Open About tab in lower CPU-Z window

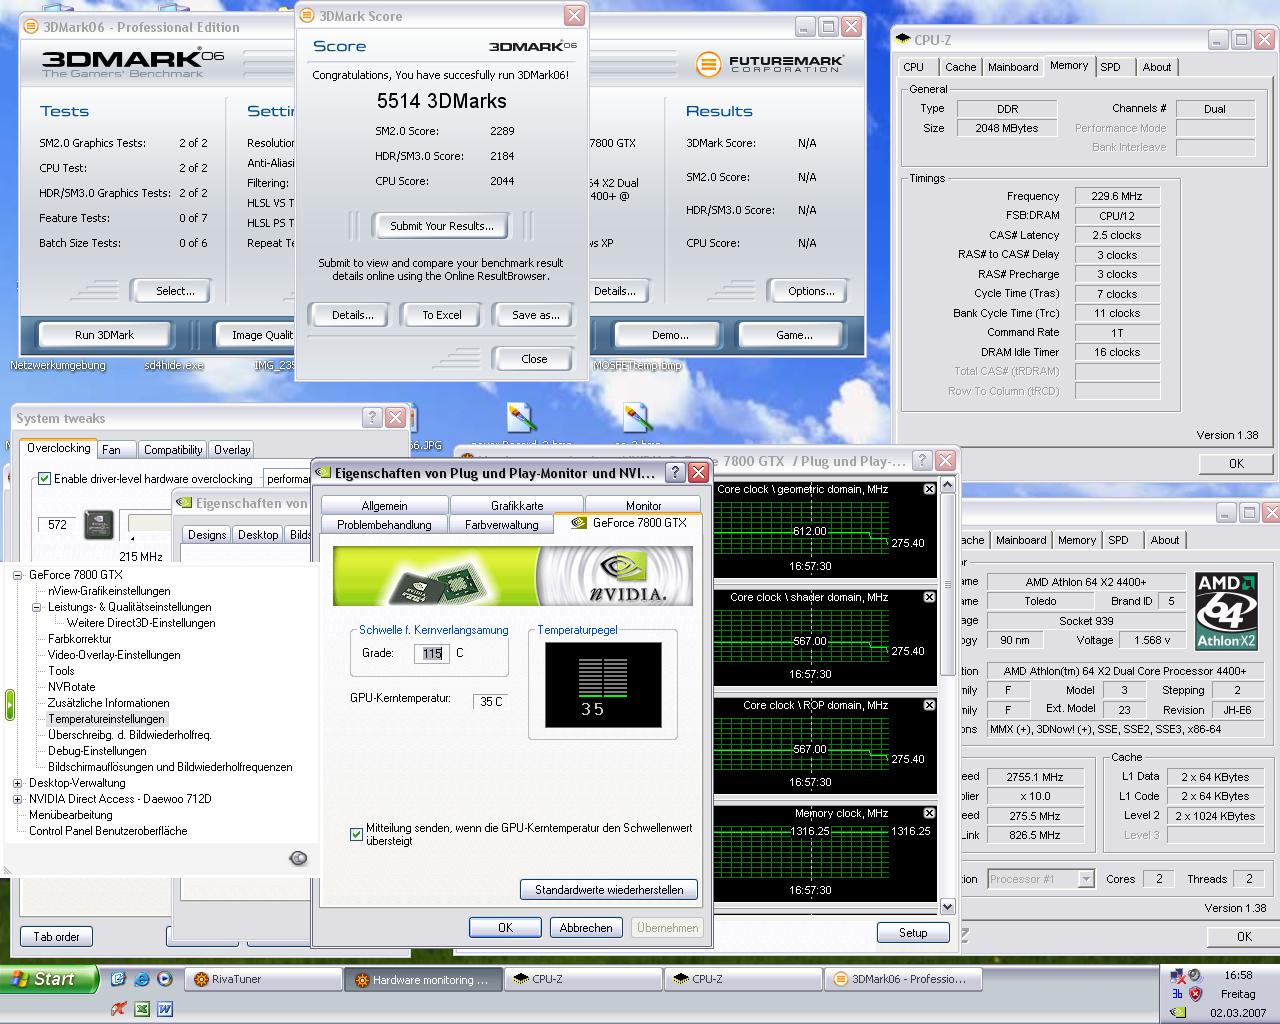point(1164,540)
